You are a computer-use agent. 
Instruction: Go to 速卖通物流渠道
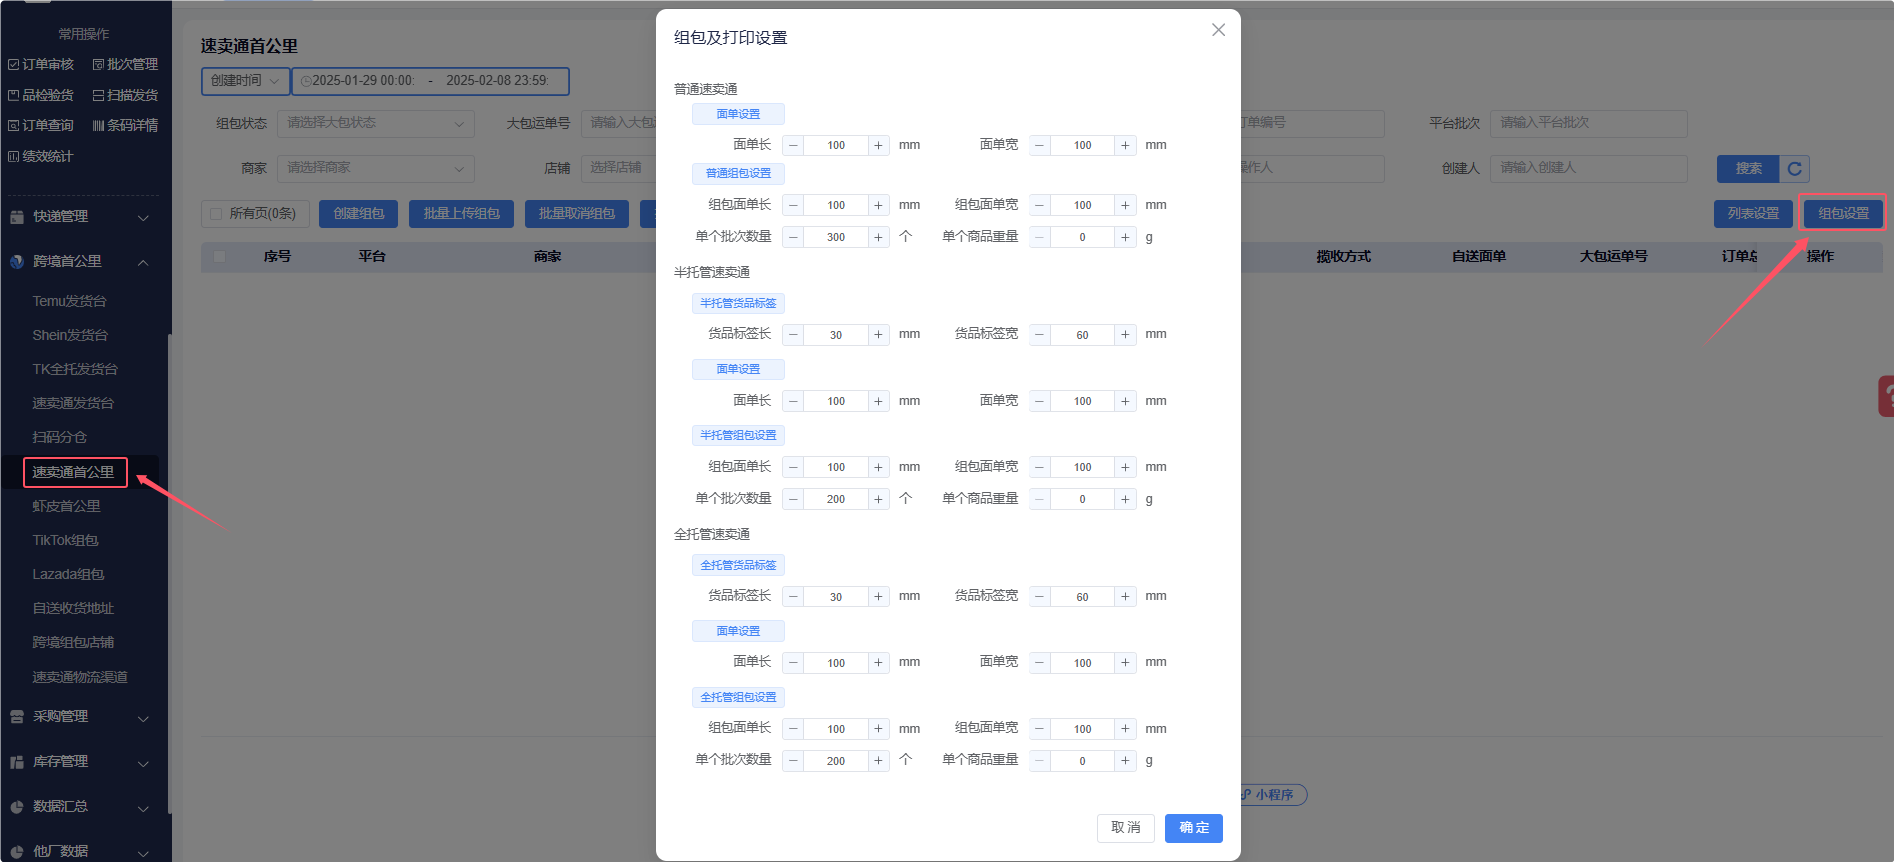coord(80,677)
